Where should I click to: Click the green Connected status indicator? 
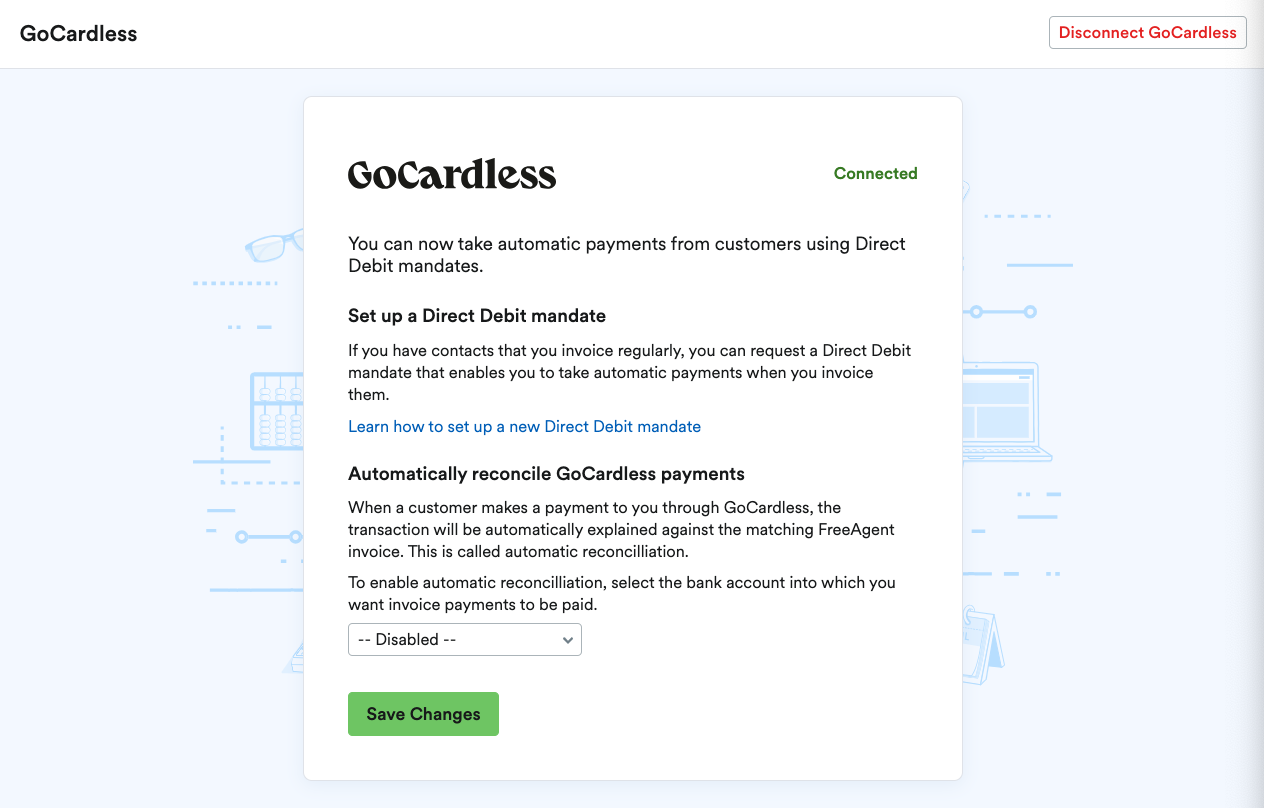(x=875, y=173)
